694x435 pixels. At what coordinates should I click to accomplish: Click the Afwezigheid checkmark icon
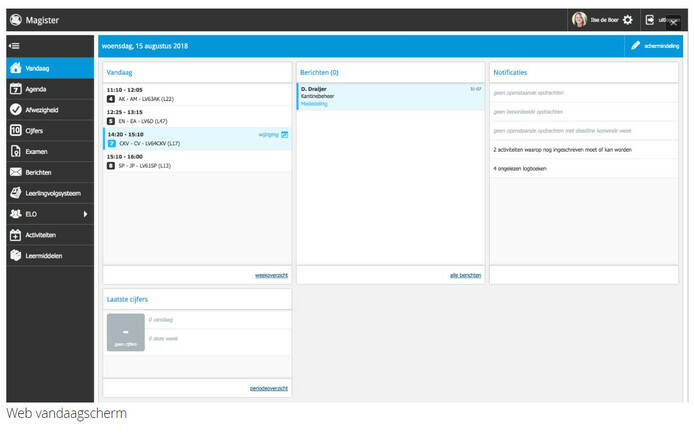[15, 110]
